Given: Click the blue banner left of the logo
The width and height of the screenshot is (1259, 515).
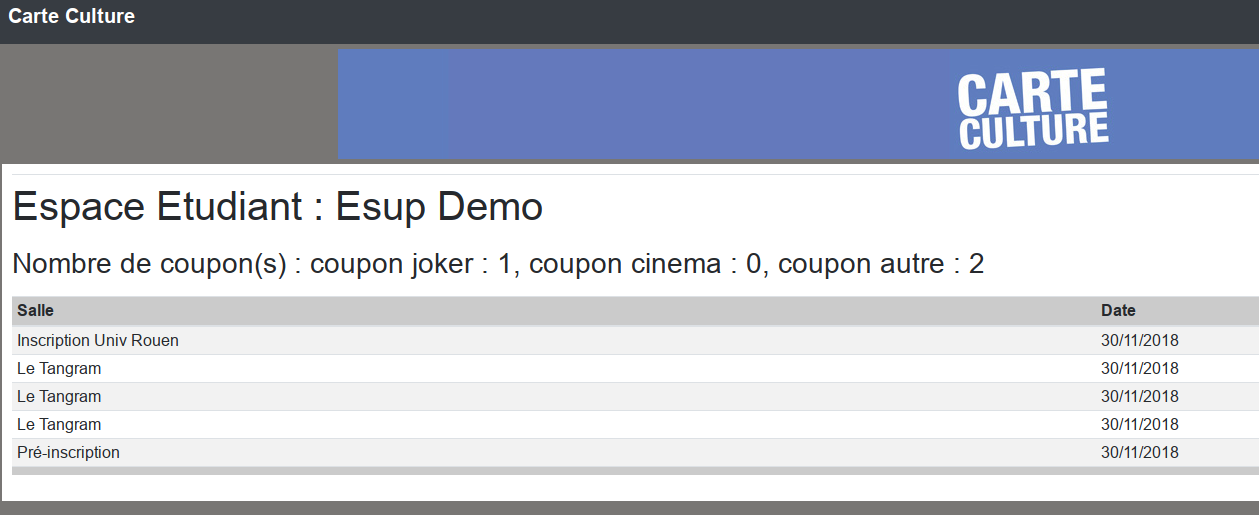Looking at the screenshot, I should [x=640, y=105].
